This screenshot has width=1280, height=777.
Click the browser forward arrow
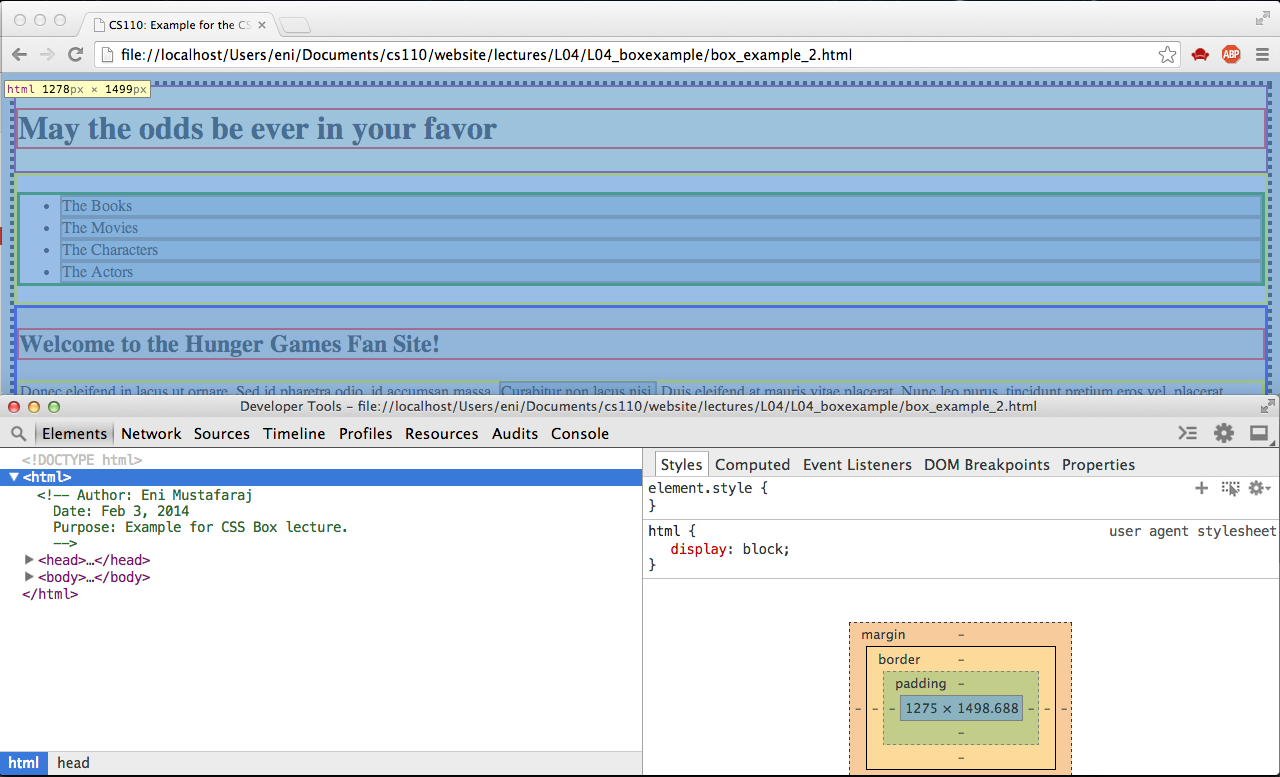click(x=47, y=55)
